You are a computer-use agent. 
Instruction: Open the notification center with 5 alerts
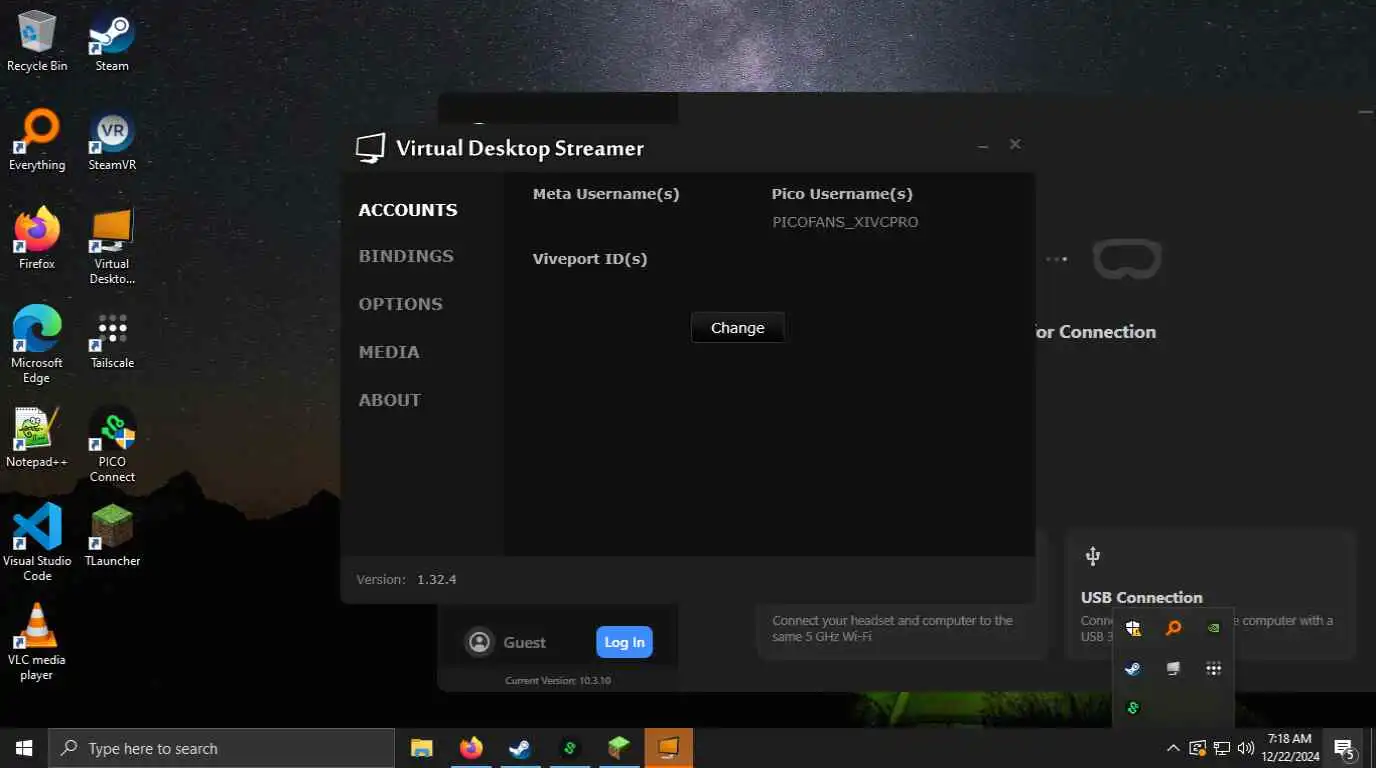pyautogui.click(x=1345, y=748)
